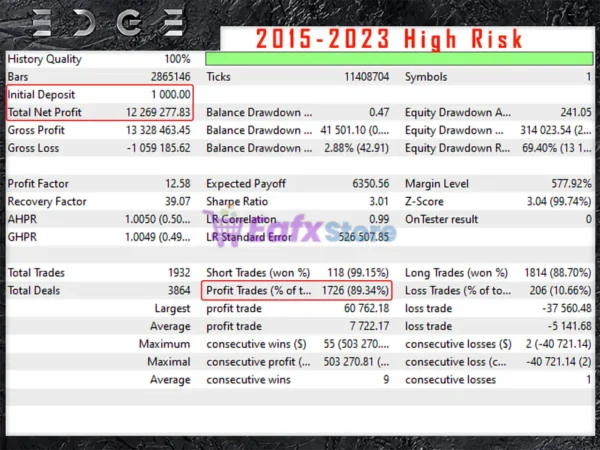Select average loss trade value -5 141.68
The width and height of the screenshot is (600, 450).
569,326
